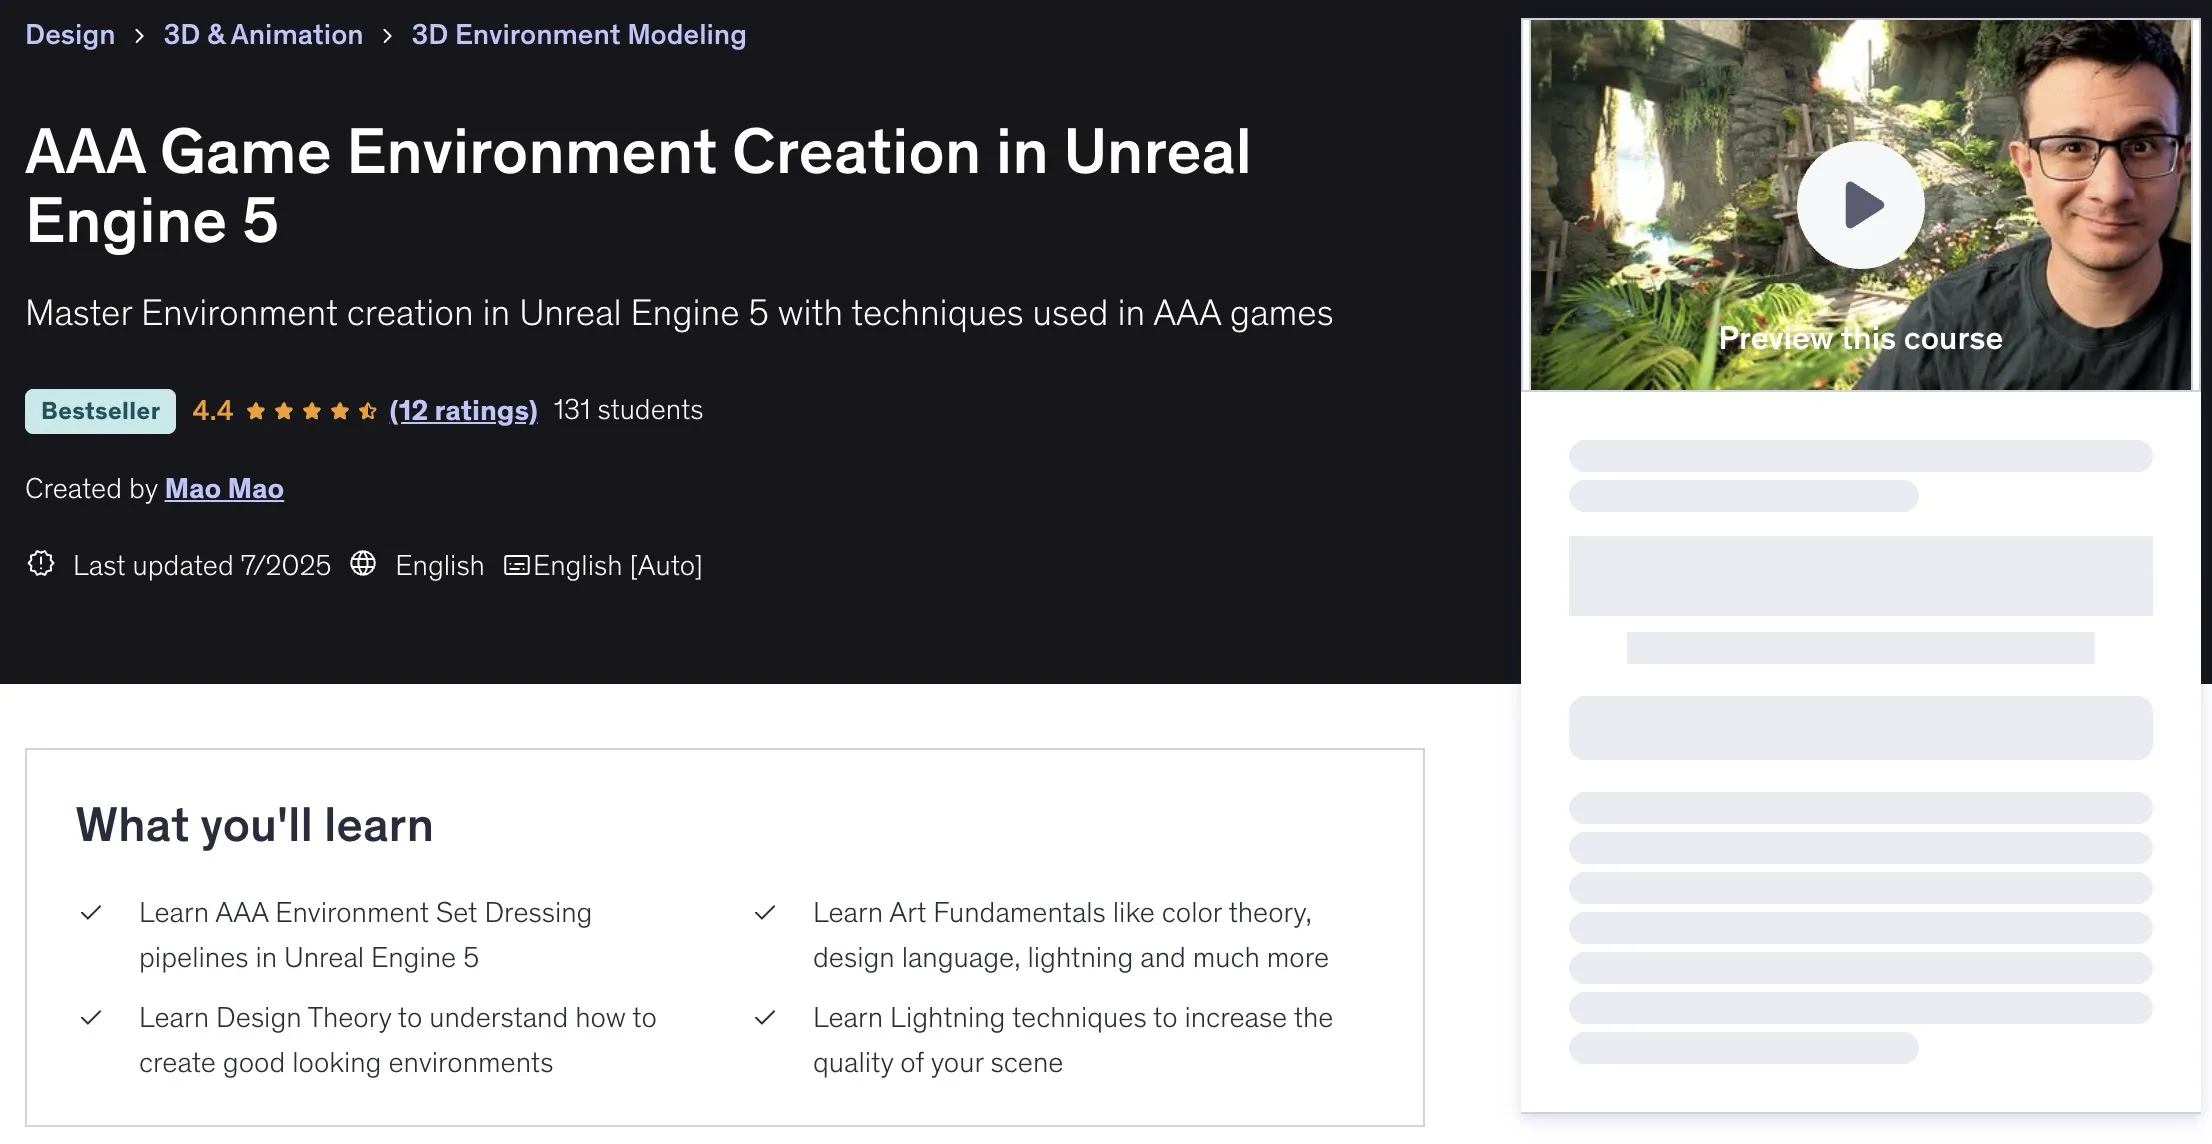The width and height of the screenshot is (2212, 1144).
Task: Click the checkmark beside Lightning techniques item
Action: [765, 1018]
